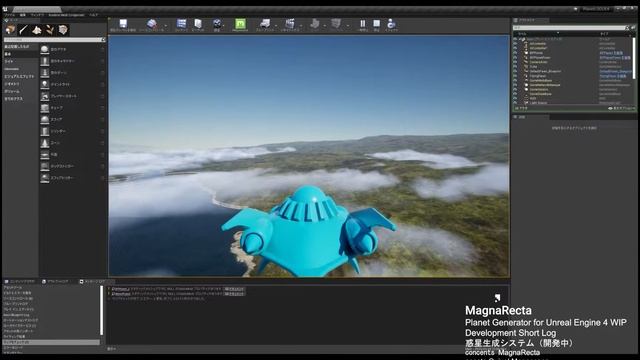Select the Geometry Editing mode icon
The width and height of the screenshot is (640, 360).
point(62,29)
